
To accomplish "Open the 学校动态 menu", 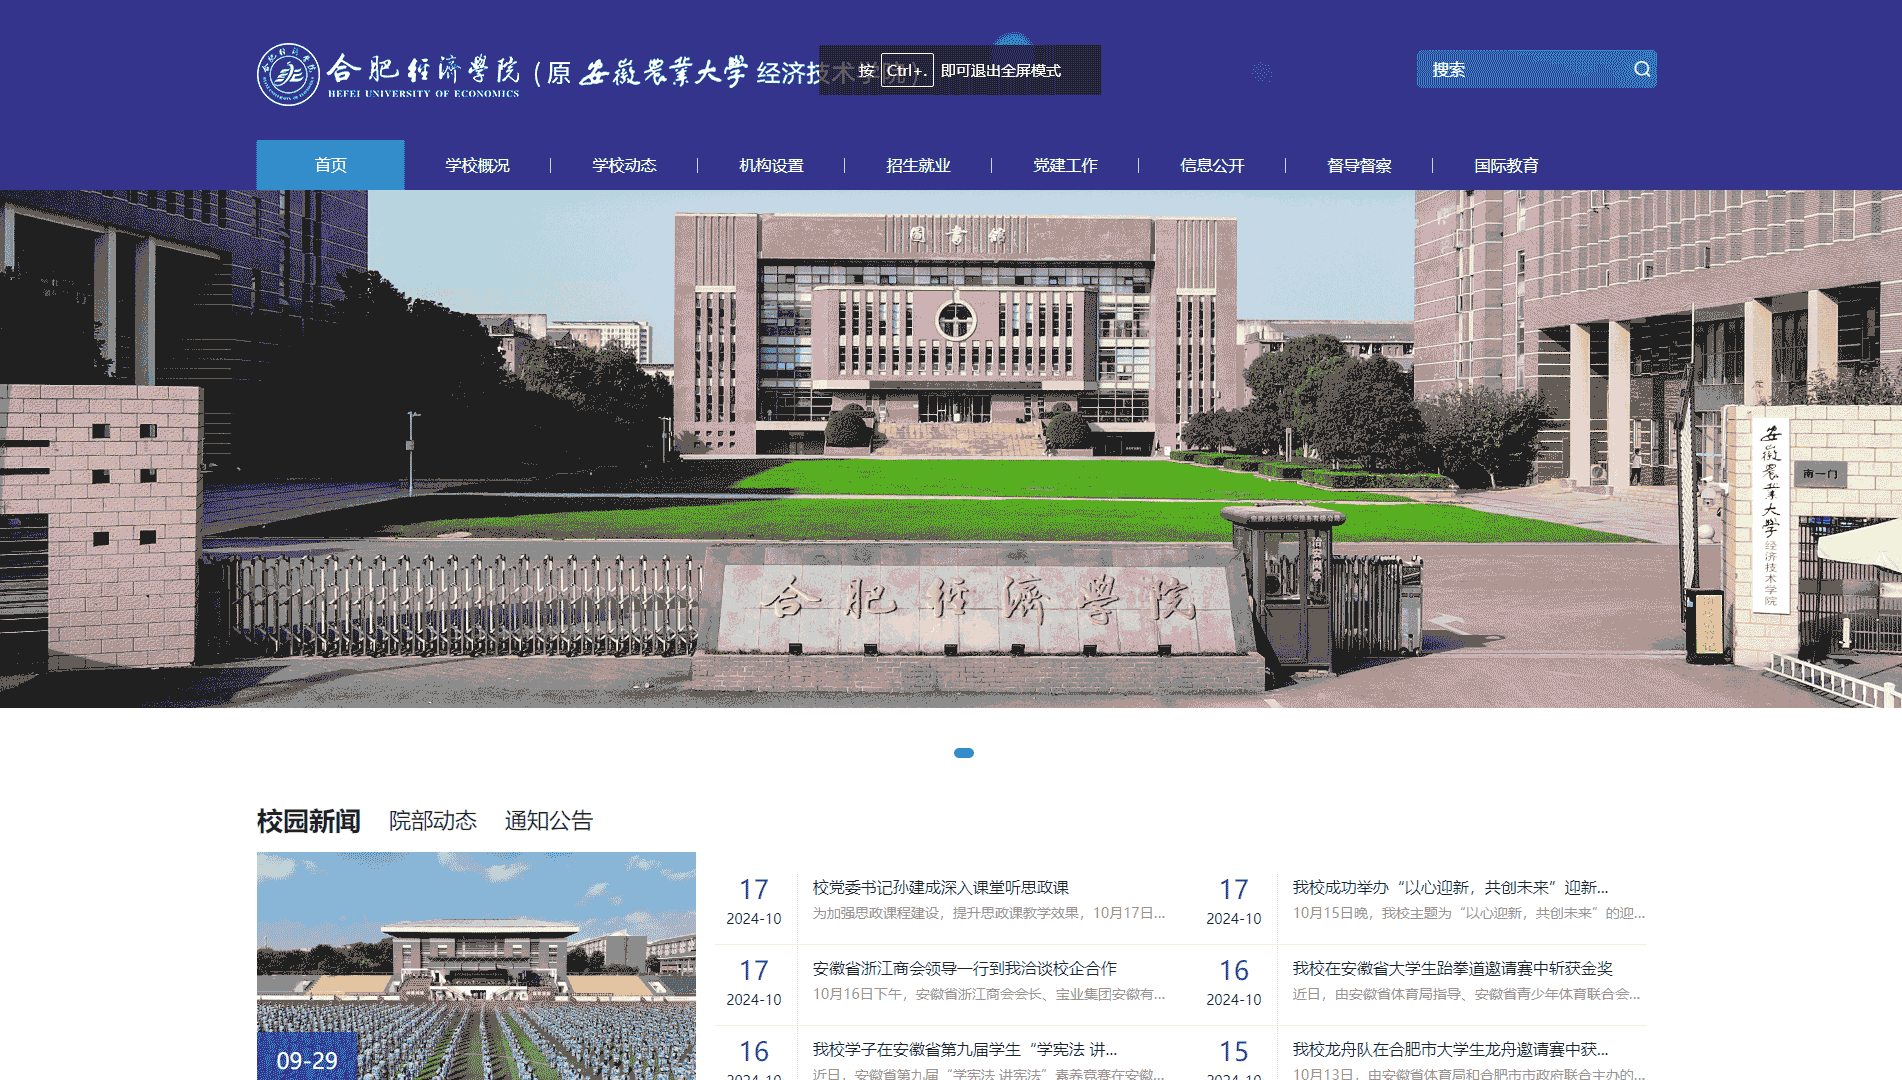I will tap(624, 165).
